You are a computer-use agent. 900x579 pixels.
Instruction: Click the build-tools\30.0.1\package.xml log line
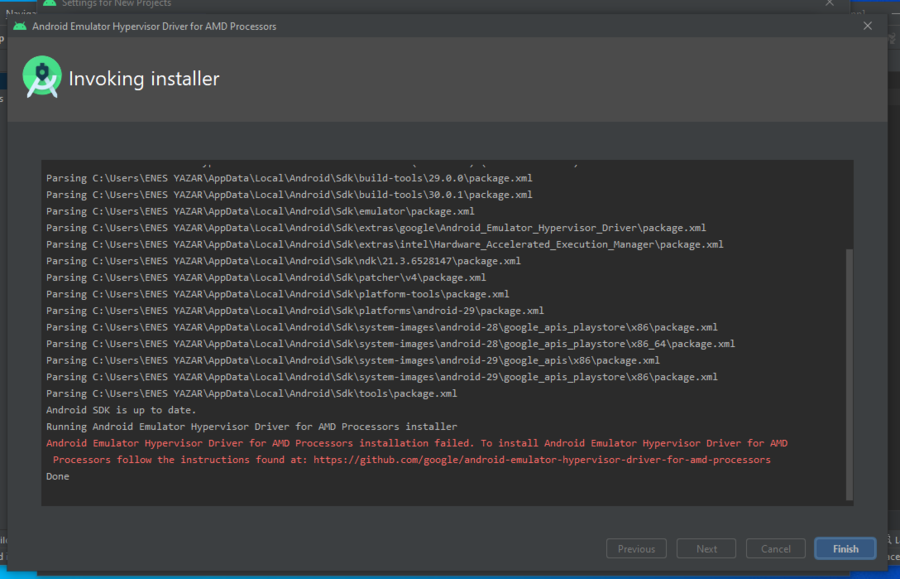(289, 195)
